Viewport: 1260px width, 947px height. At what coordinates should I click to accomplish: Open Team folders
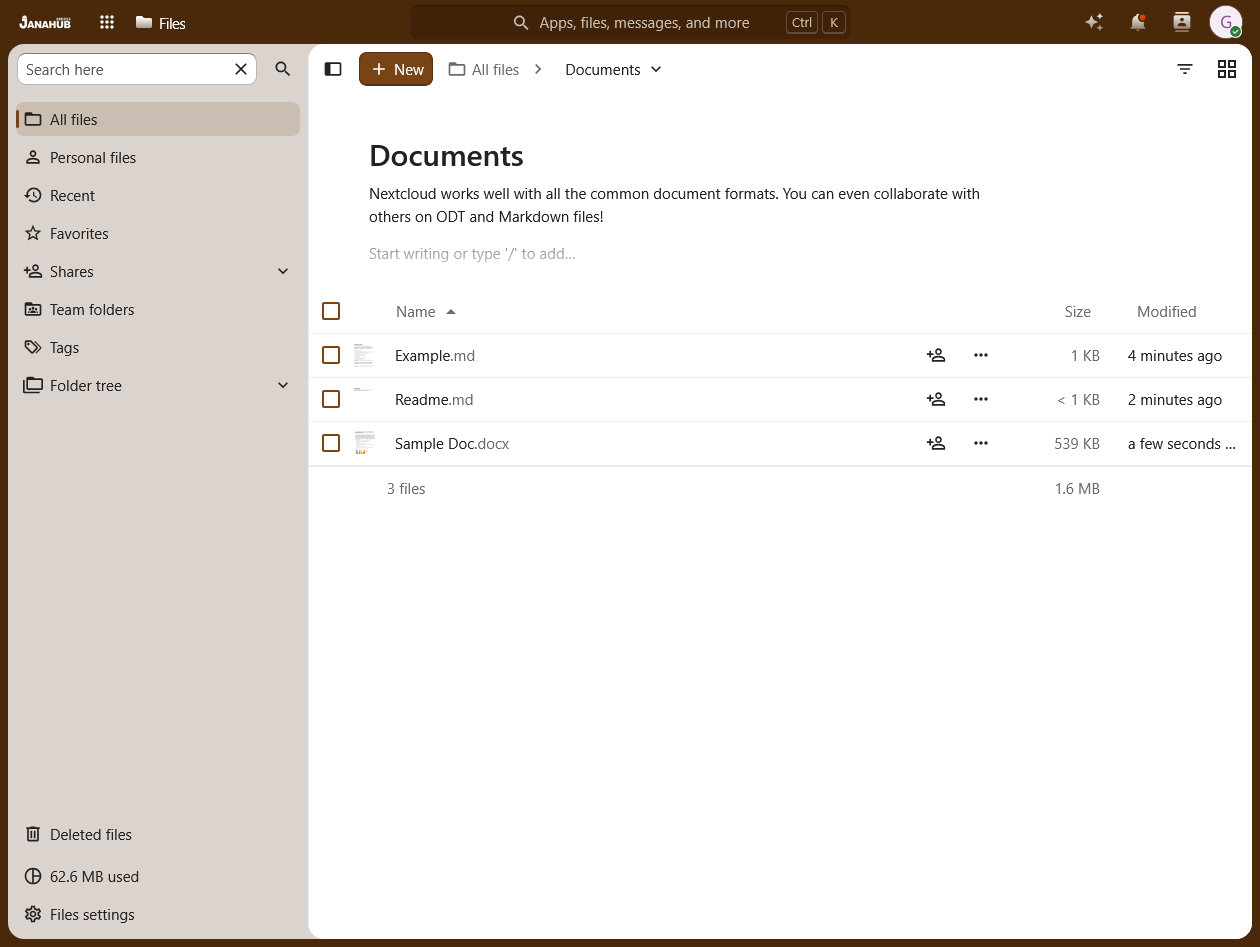click(158, 309)
